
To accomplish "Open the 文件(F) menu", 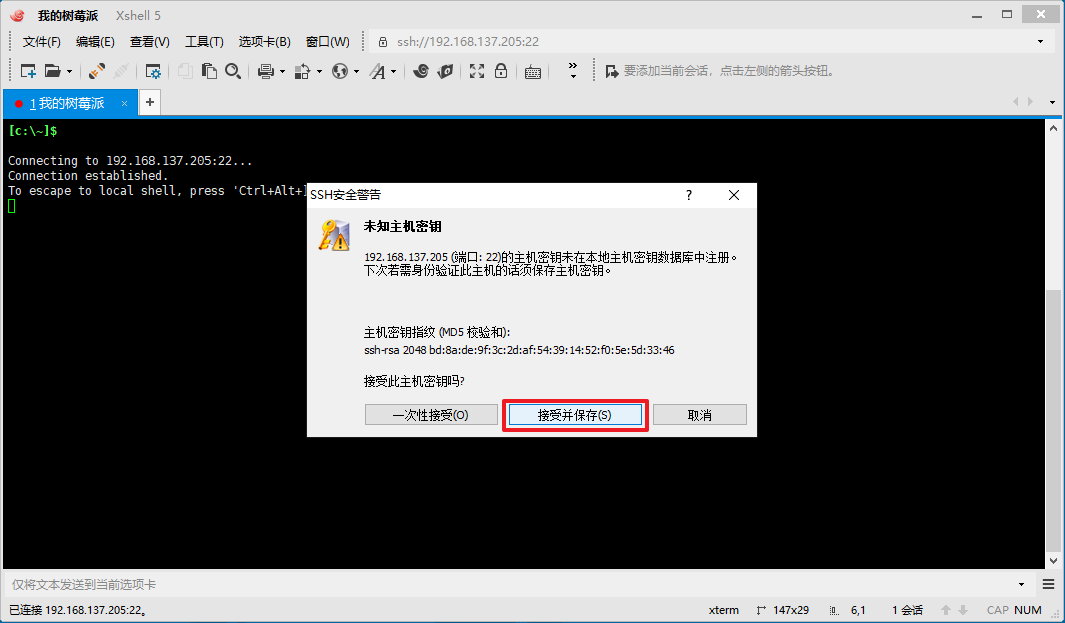I will pyautogui.click(x=41, y=42).
